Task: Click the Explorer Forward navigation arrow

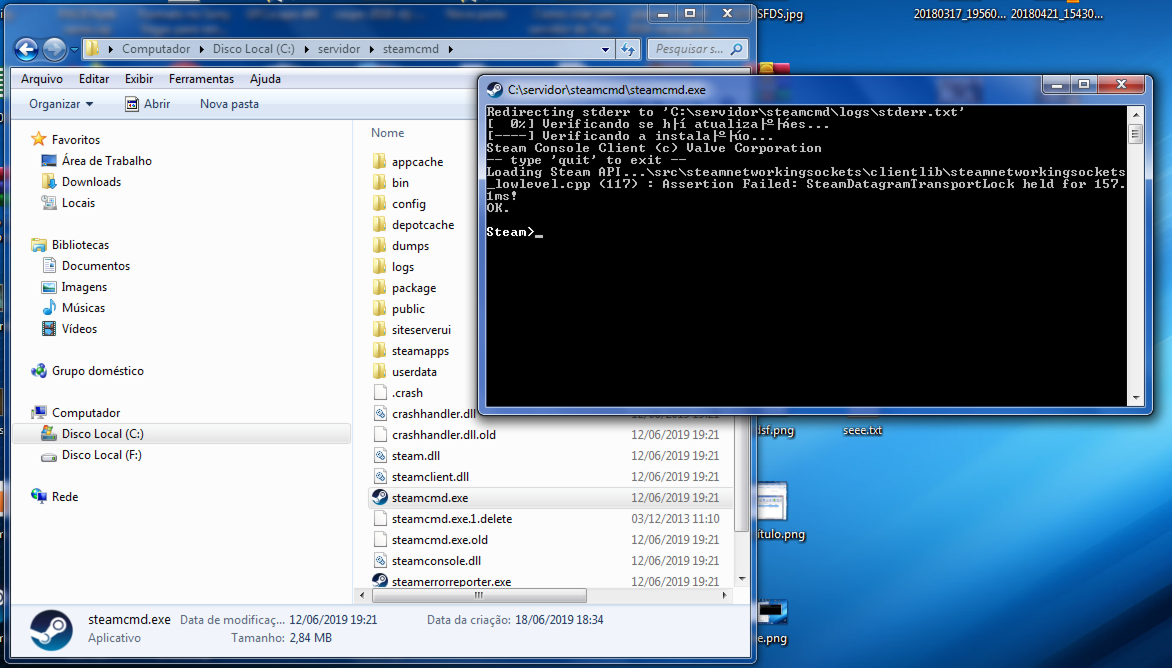Action: [54, 49]
